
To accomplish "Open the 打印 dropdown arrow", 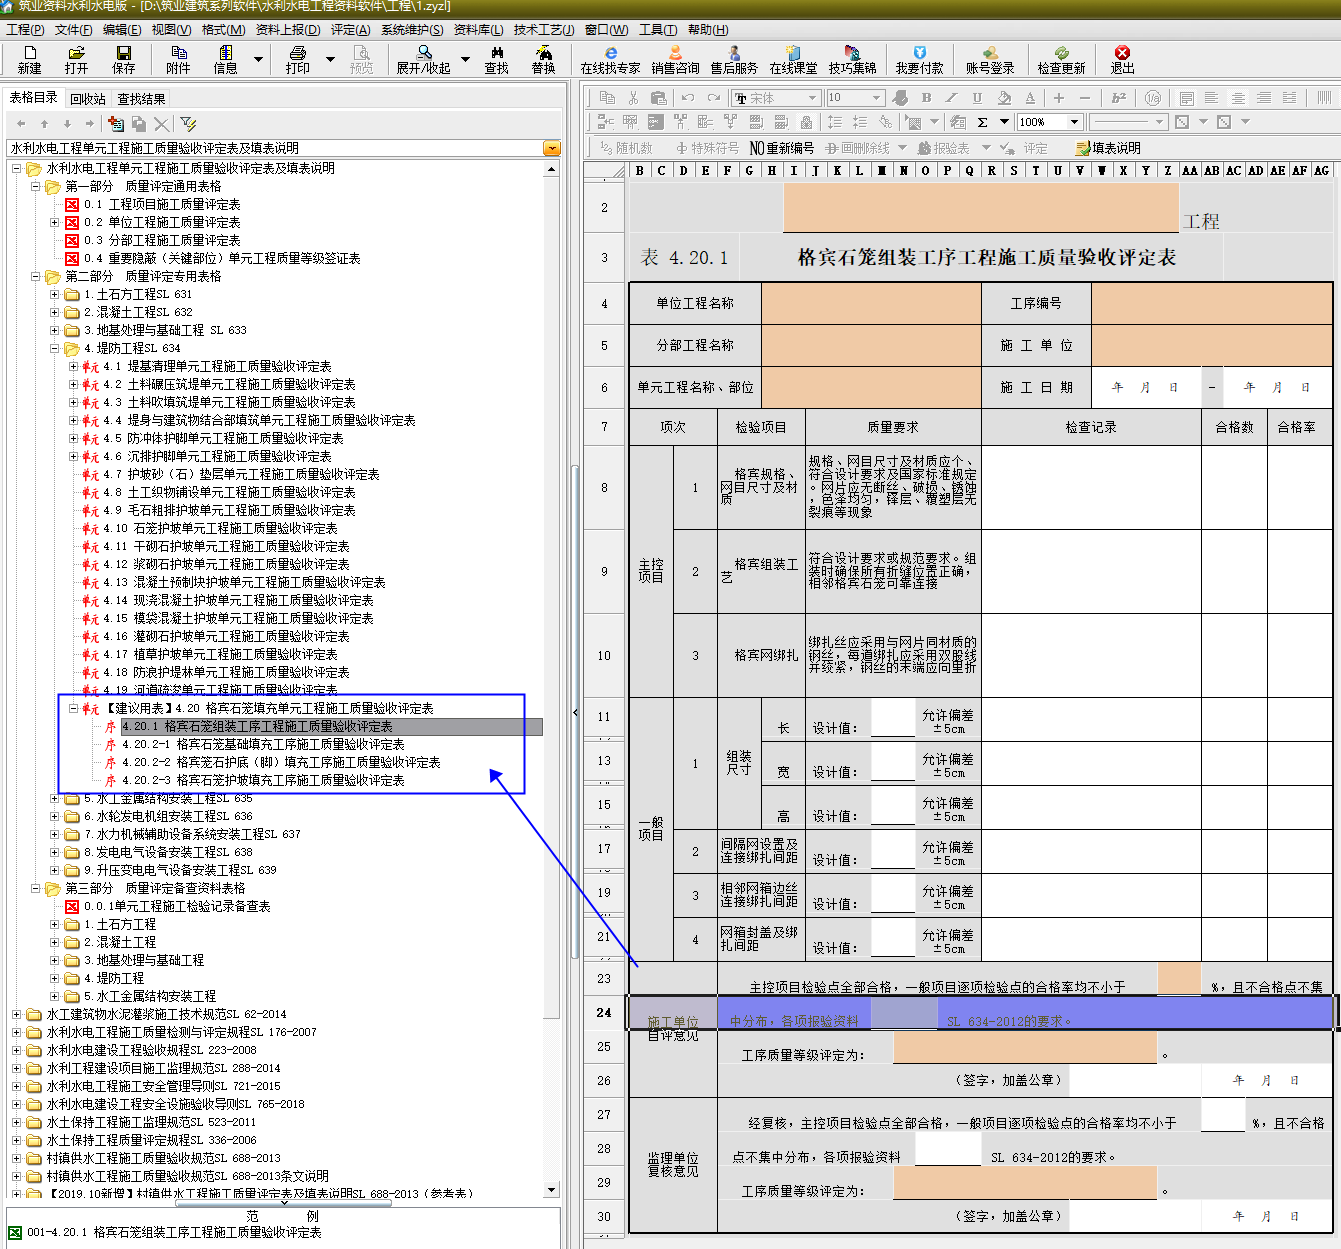I will pos(330,59).
